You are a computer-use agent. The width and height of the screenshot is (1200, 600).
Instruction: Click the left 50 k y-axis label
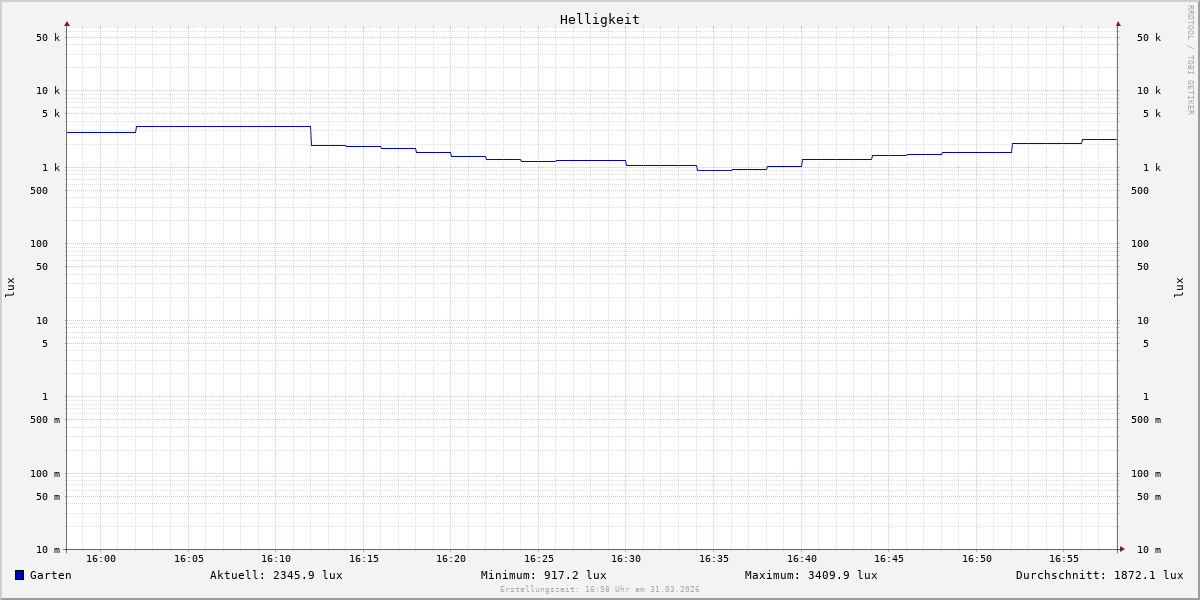click(x=48, y=38)
